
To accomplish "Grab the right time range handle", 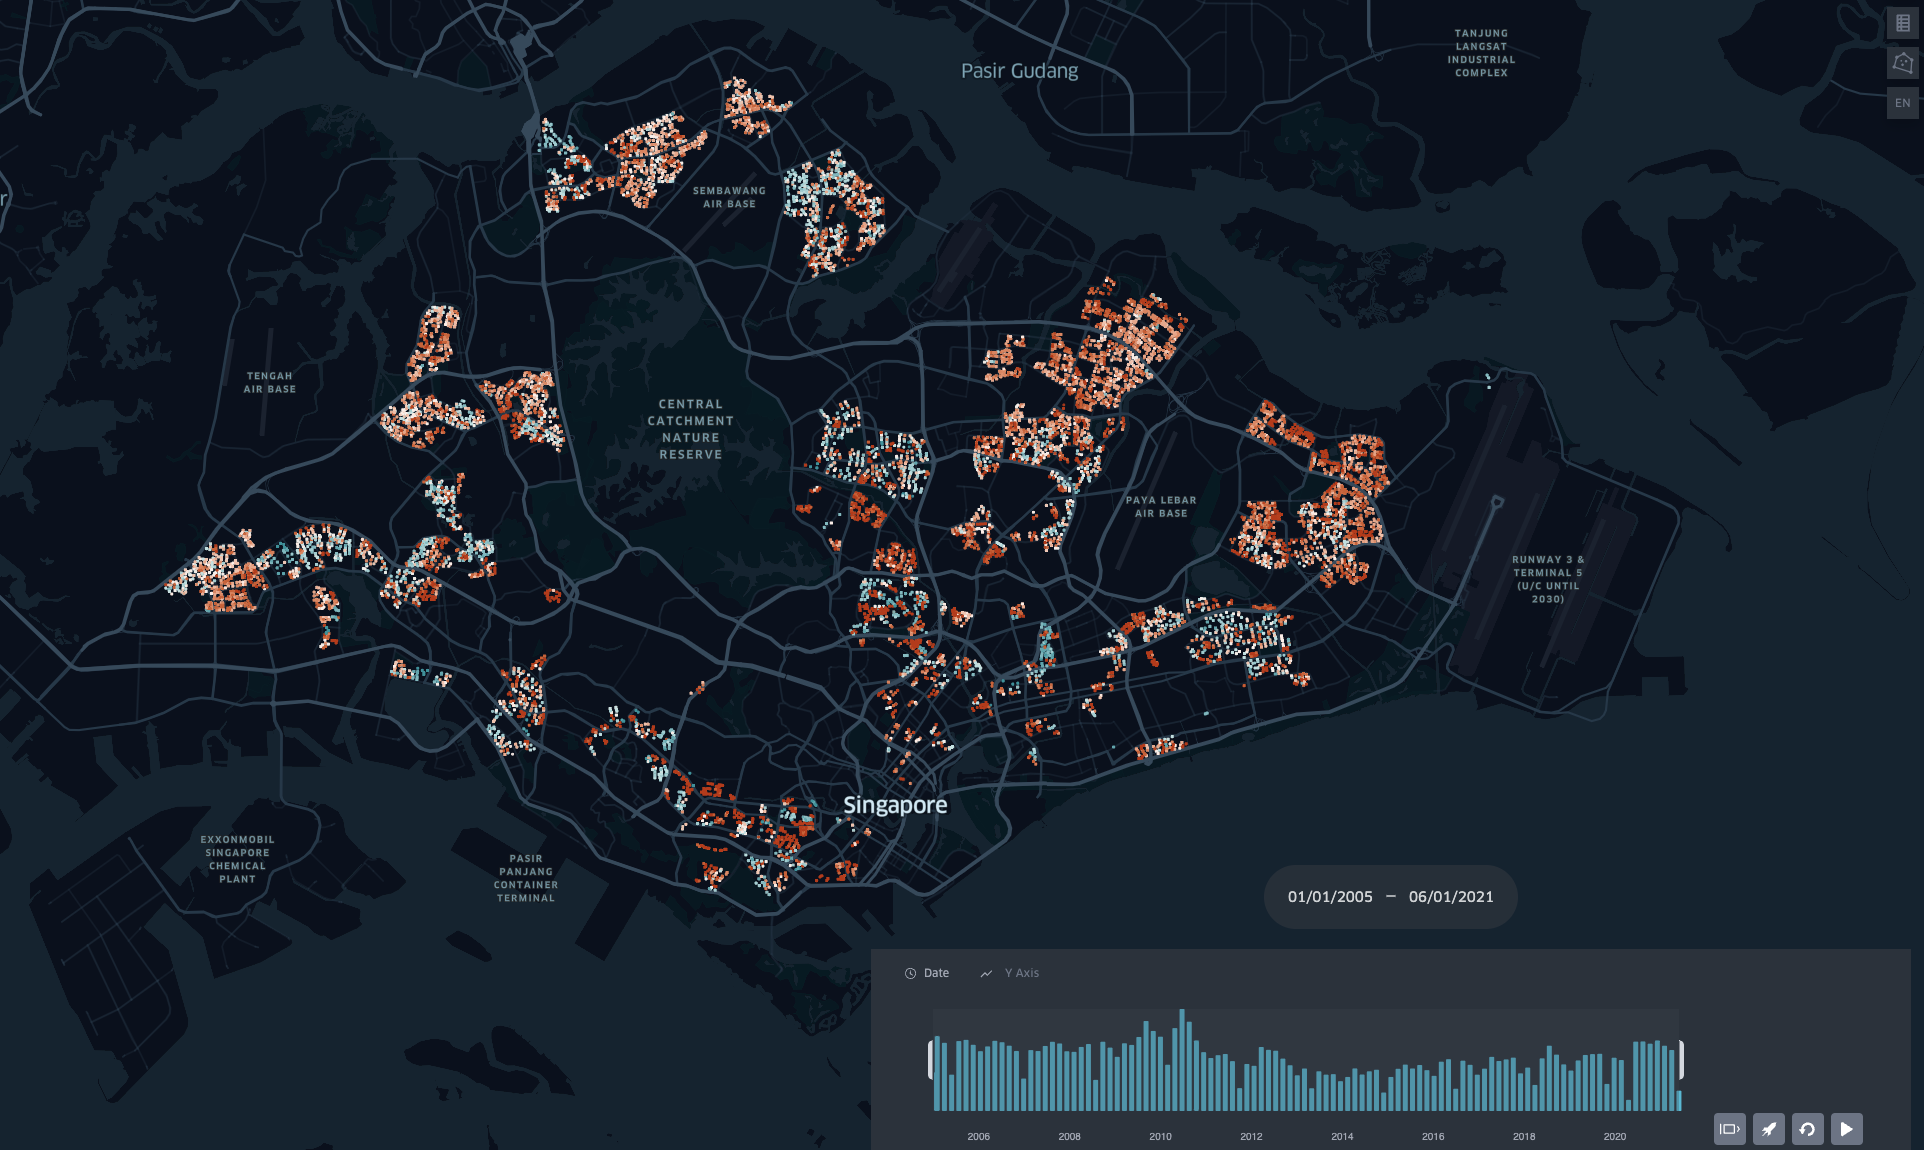I will tap(1681, 1060).
